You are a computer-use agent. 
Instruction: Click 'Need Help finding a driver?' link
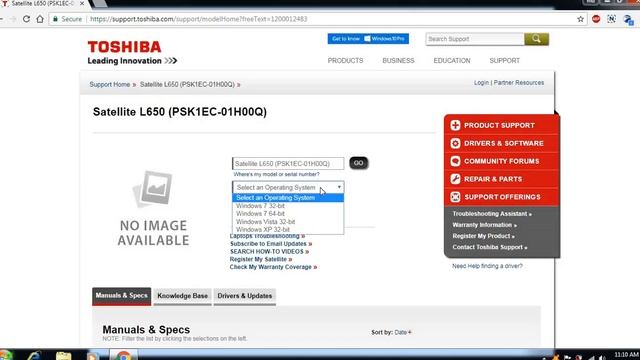(487, 266)
